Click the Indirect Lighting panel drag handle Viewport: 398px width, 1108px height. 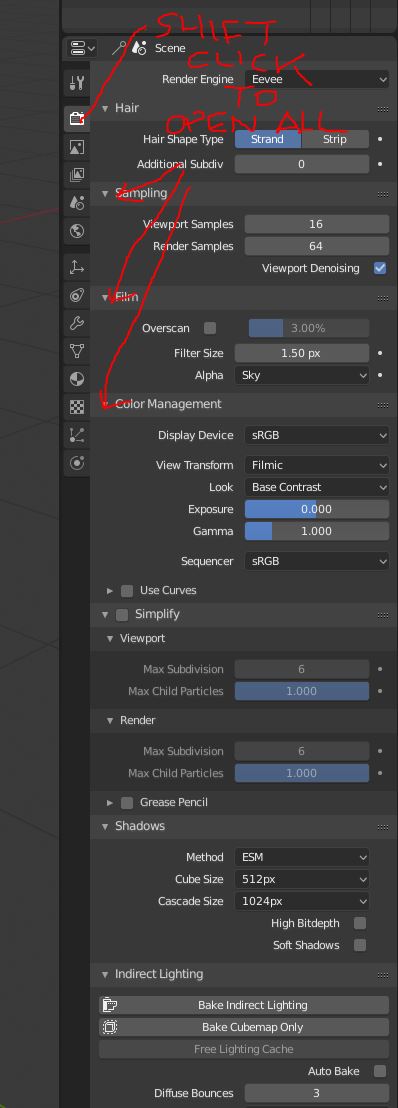tap(382, 975)
